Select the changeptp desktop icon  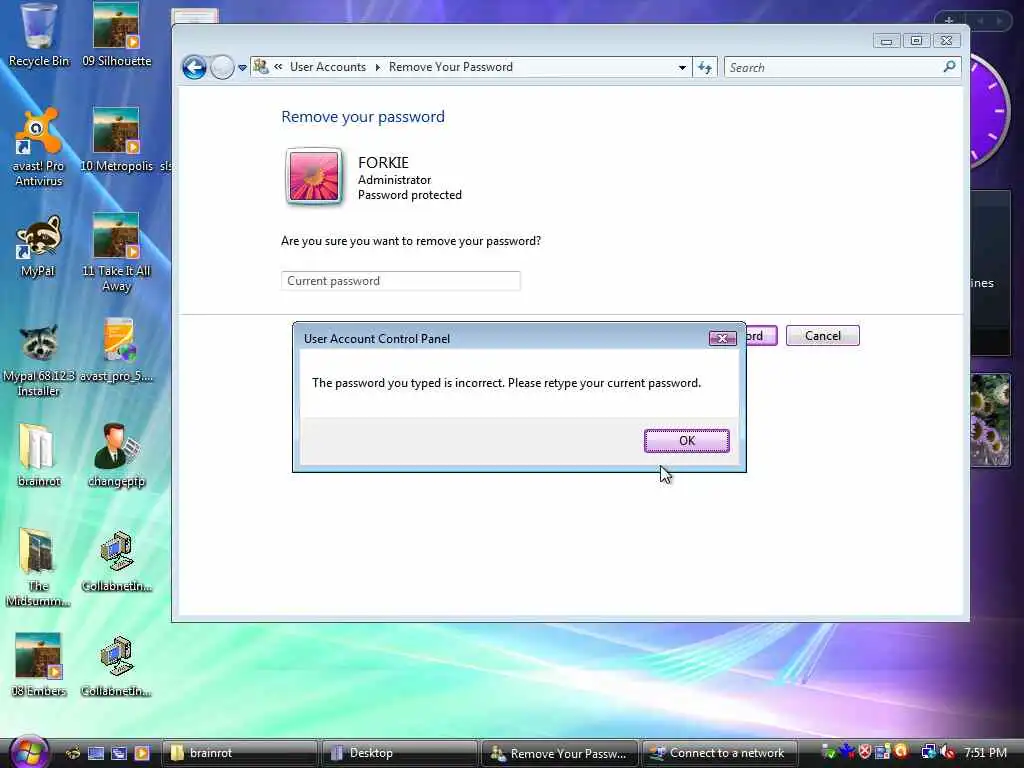(116, 455)
